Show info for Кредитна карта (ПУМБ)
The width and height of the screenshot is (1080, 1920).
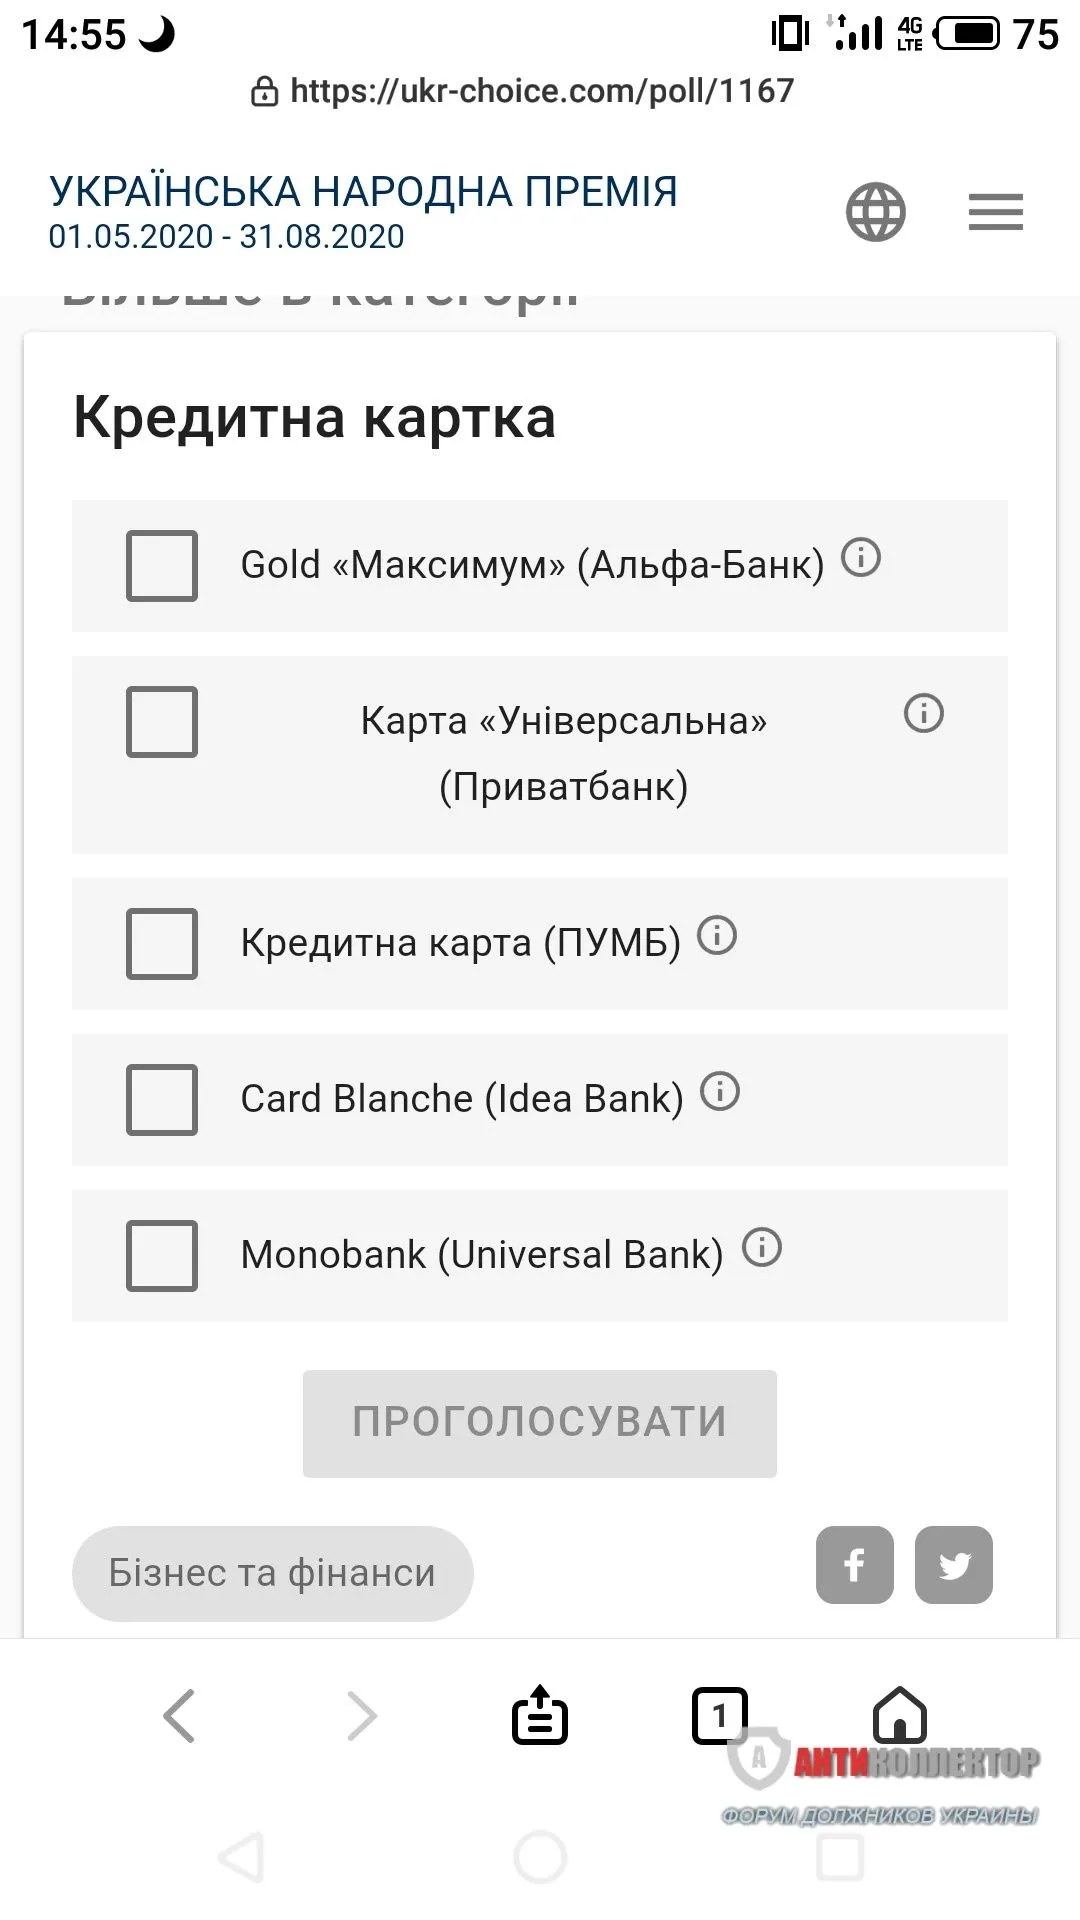pyautogui.click(x=717, y=935)
